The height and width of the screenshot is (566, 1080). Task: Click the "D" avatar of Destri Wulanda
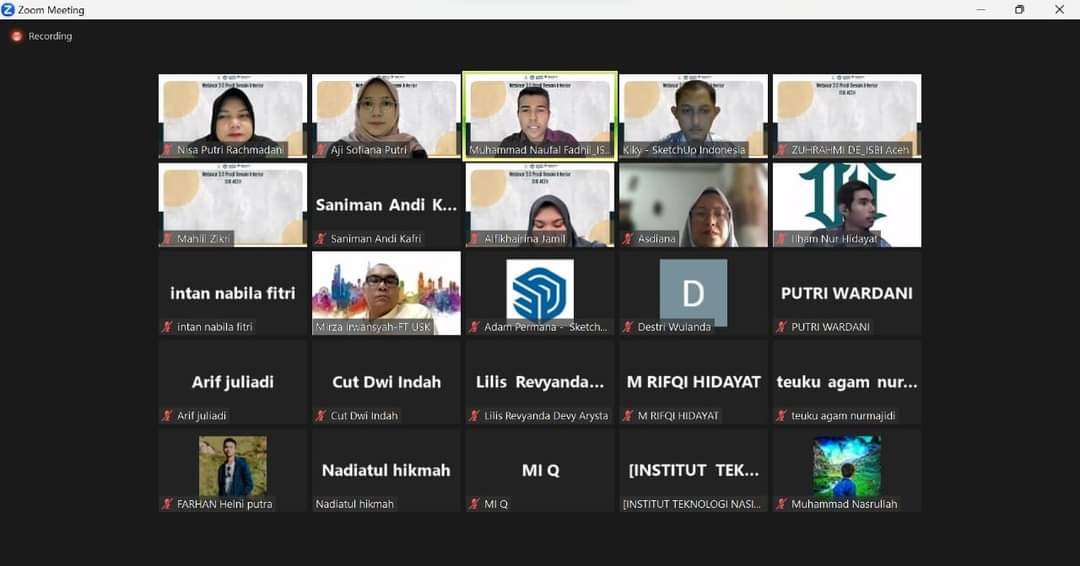(x=693, y=292)
